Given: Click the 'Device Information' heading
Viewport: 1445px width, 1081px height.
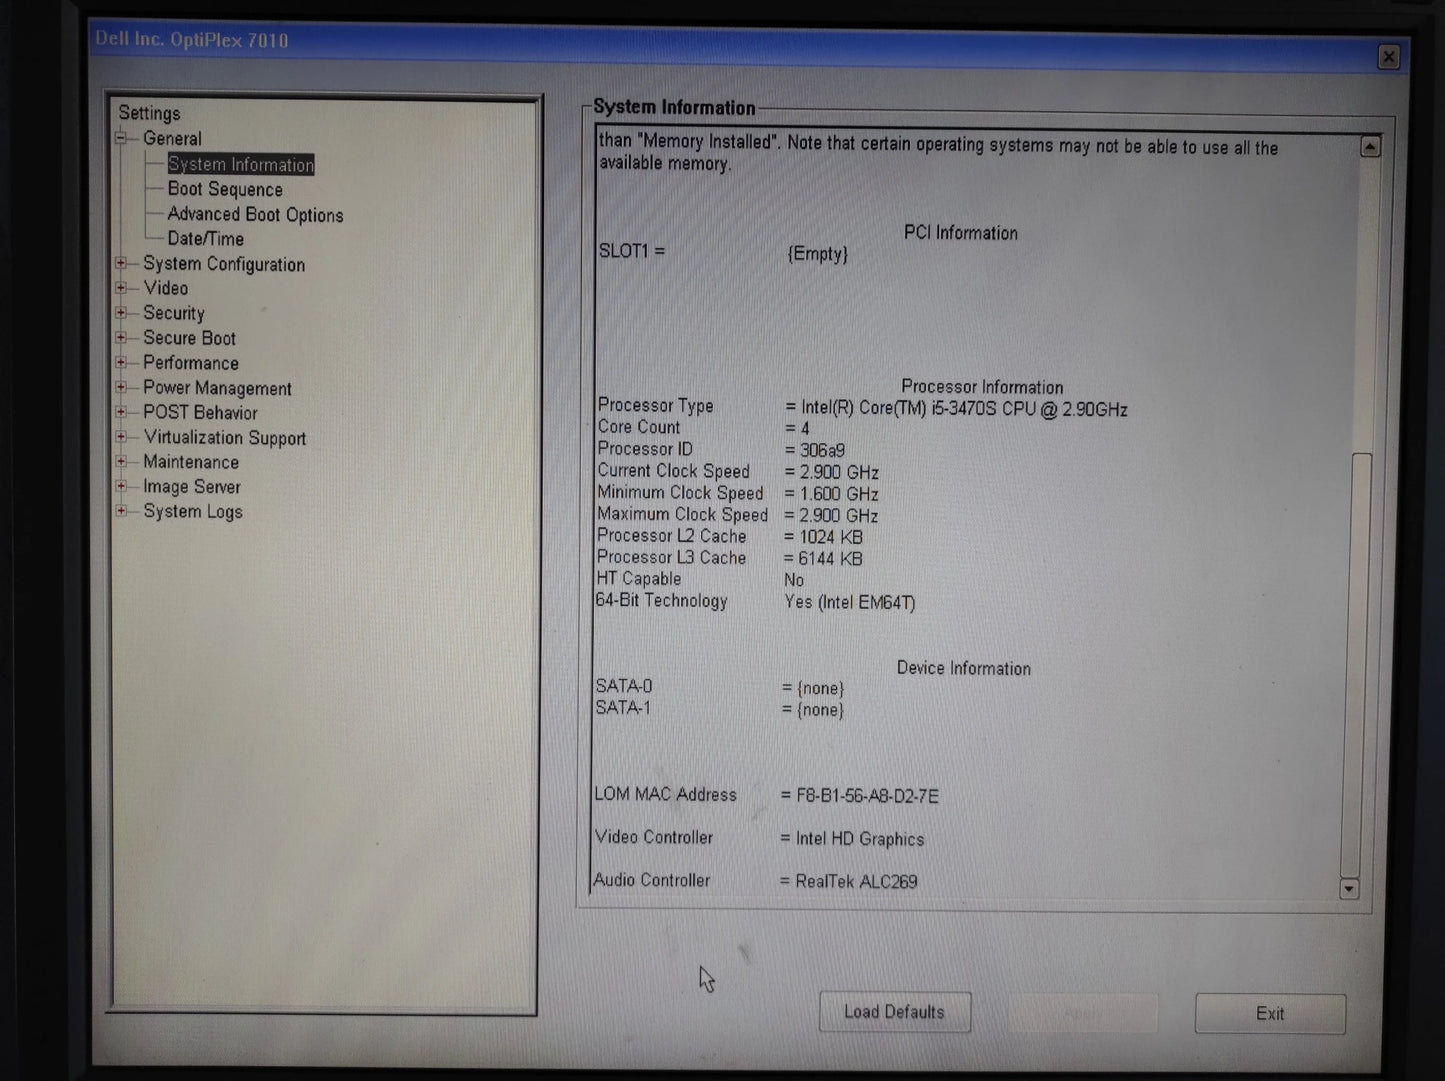Looking at the screenshot, I should (x=963, y=668).
